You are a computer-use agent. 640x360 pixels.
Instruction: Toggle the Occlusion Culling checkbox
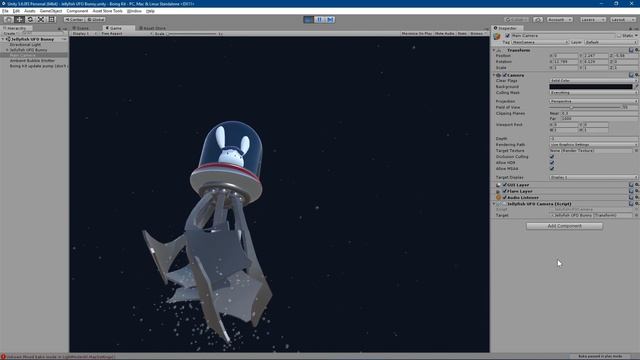pos(552,157)
